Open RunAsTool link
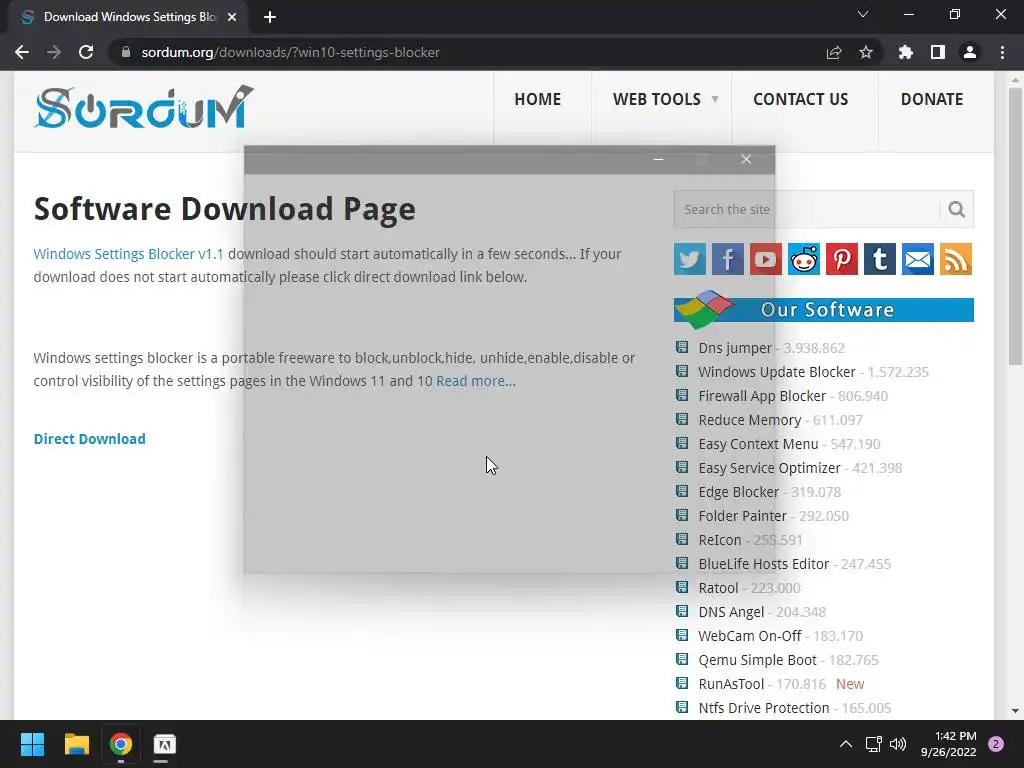This screenshot has height=768, width=1024. (731, 684)
